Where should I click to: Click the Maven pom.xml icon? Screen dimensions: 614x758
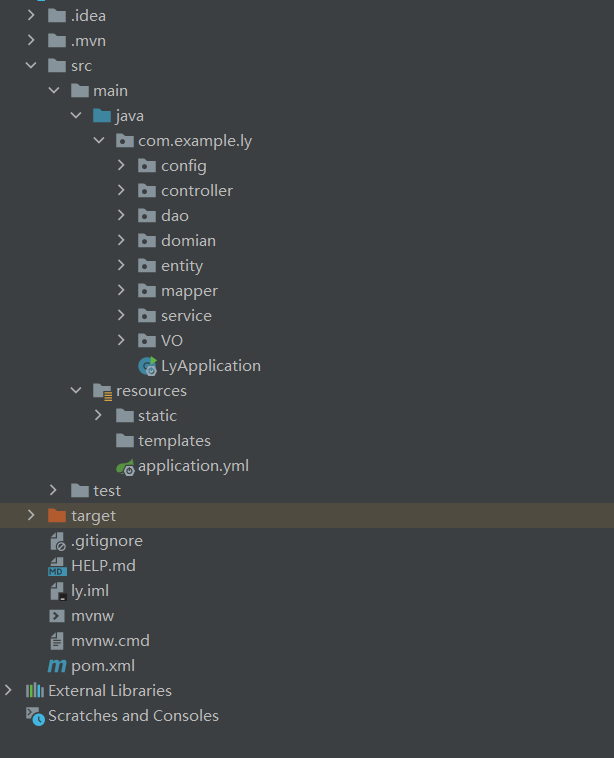(57, 666)
